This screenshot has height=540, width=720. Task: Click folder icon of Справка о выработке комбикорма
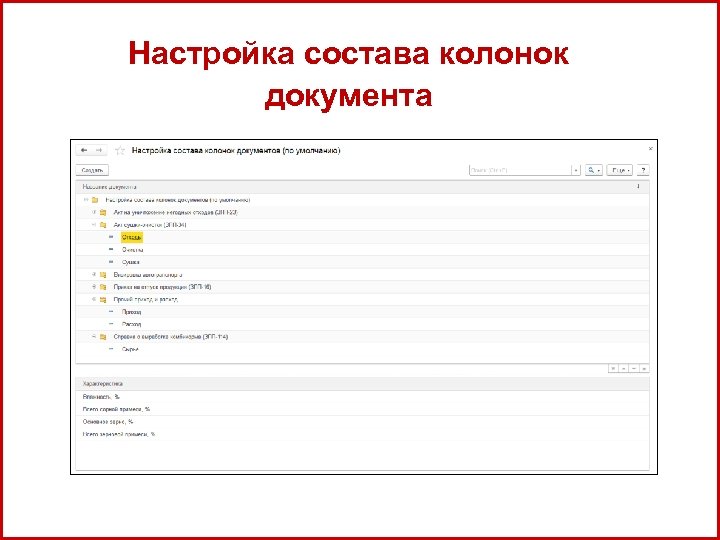tap(103, 337)
